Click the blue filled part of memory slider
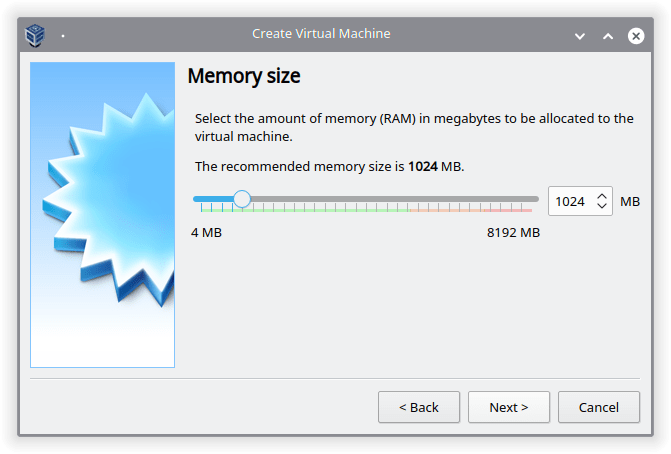The width and height of the screenshot is (671, 454). [x=213, y=199]
